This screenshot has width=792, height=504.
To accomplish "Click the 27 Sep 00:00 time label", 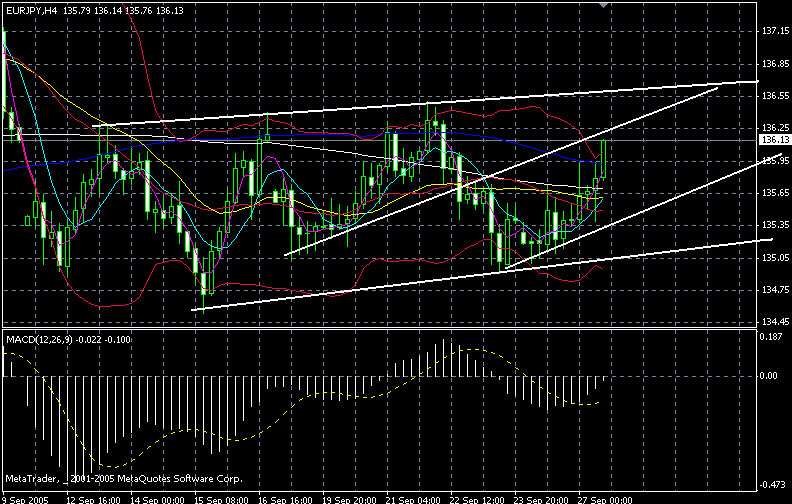I will coord(606,500).
